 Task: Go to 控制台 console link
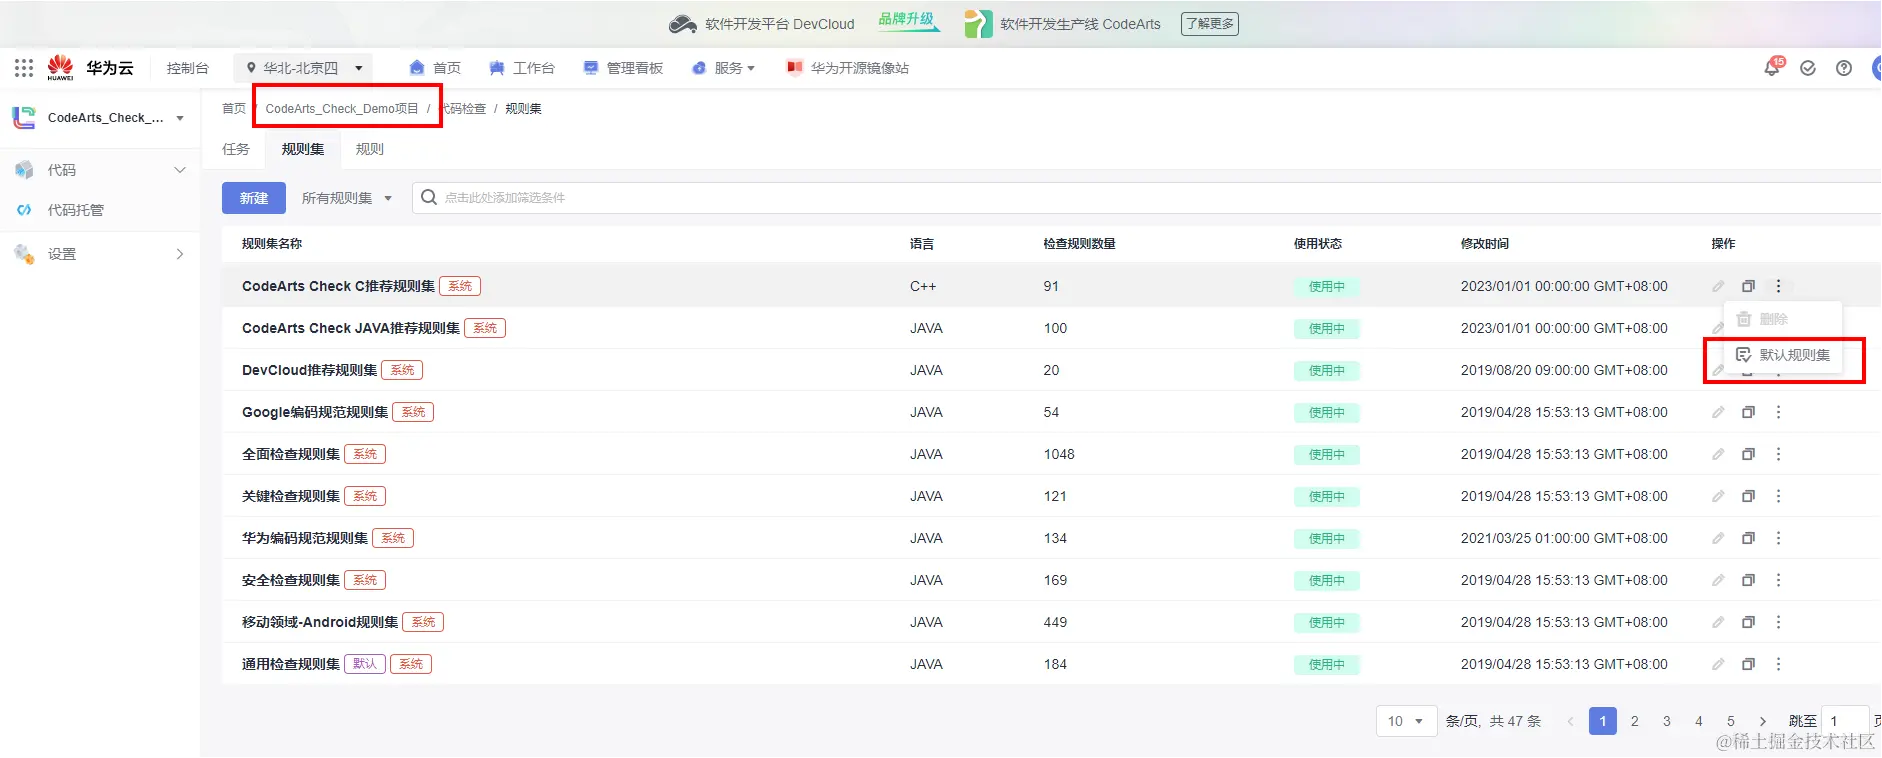tap(188, 68)
